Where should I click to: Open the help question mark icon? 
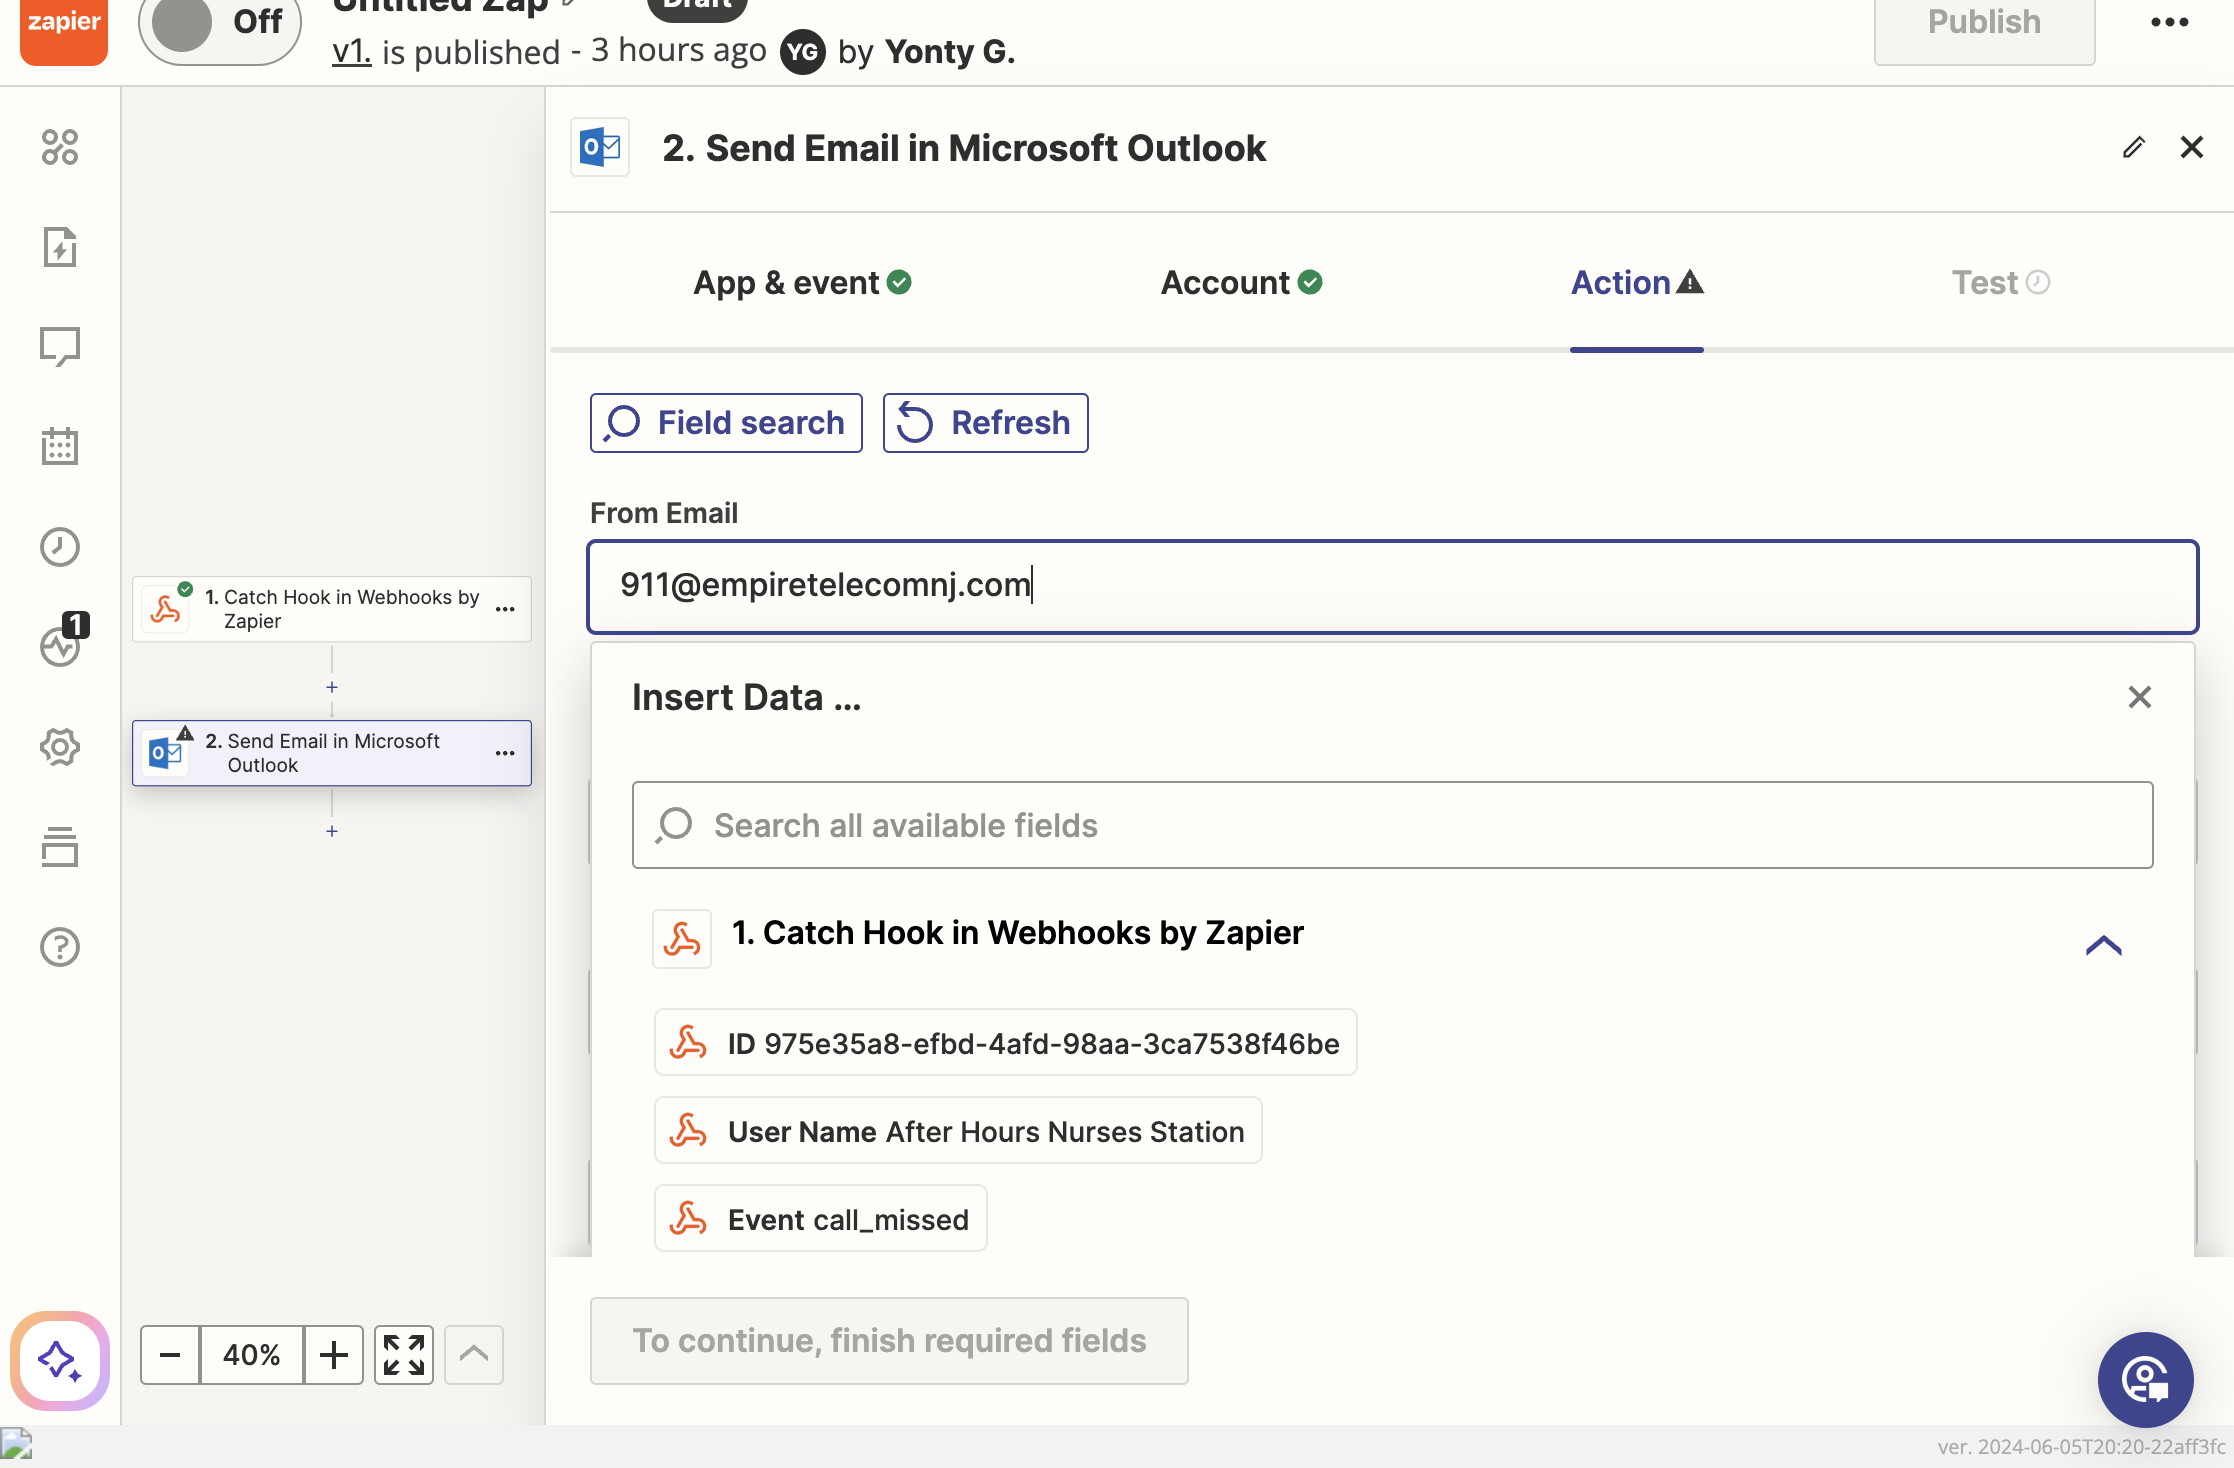coord(60,947)
